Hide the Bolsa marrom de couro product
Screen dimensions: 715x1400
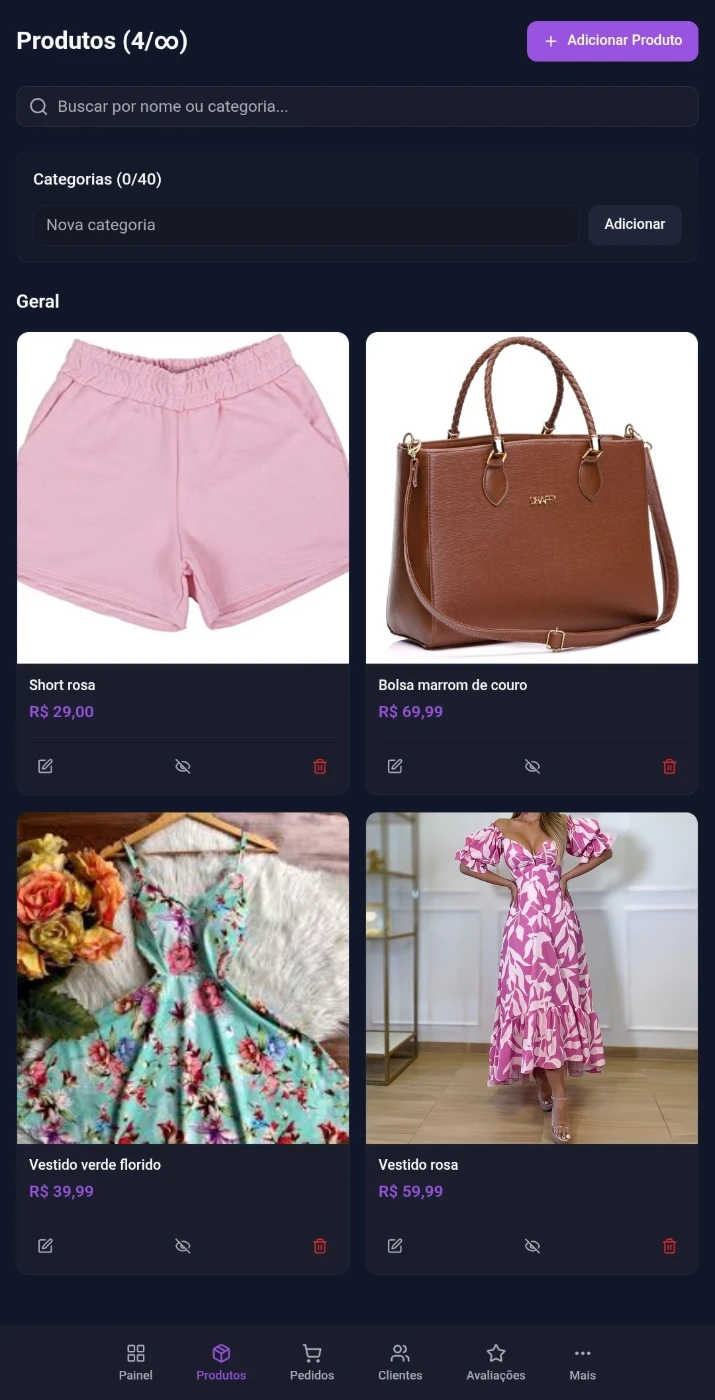(x=532, y=766)
